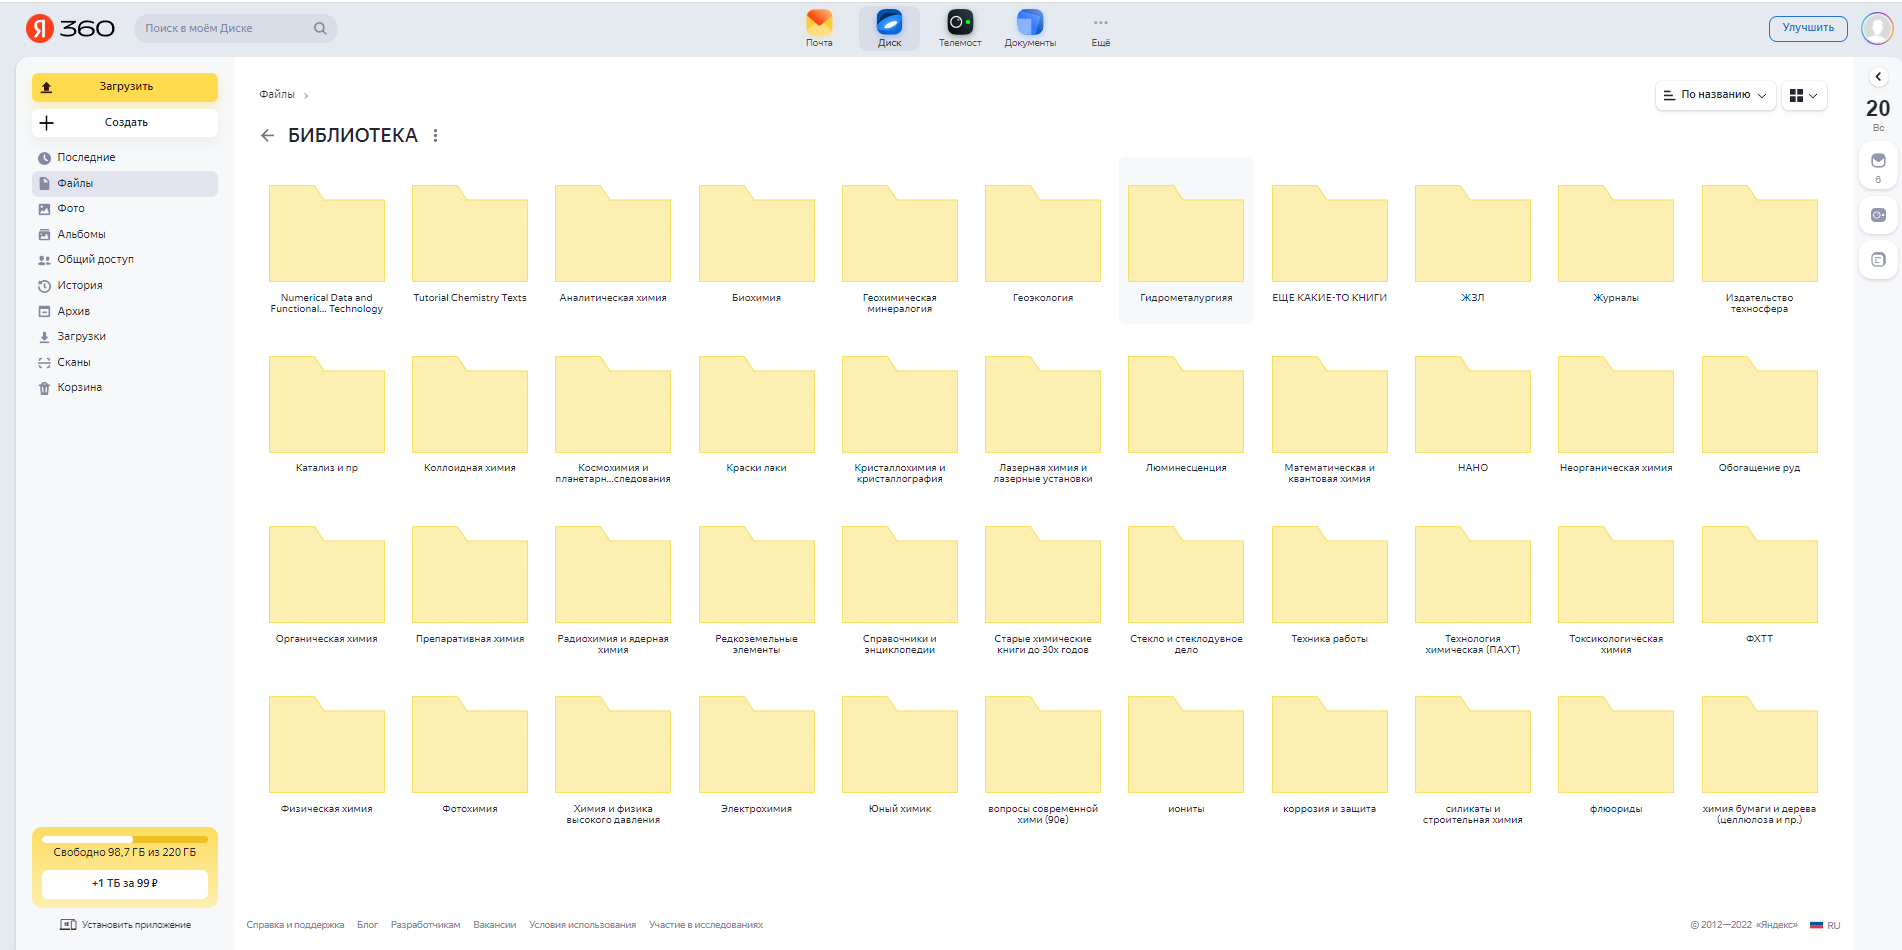This screenshot has height=950, width=1902.
Task: Open the НАНО folder
Action: pyautogui.click(x=1473, y=413)
